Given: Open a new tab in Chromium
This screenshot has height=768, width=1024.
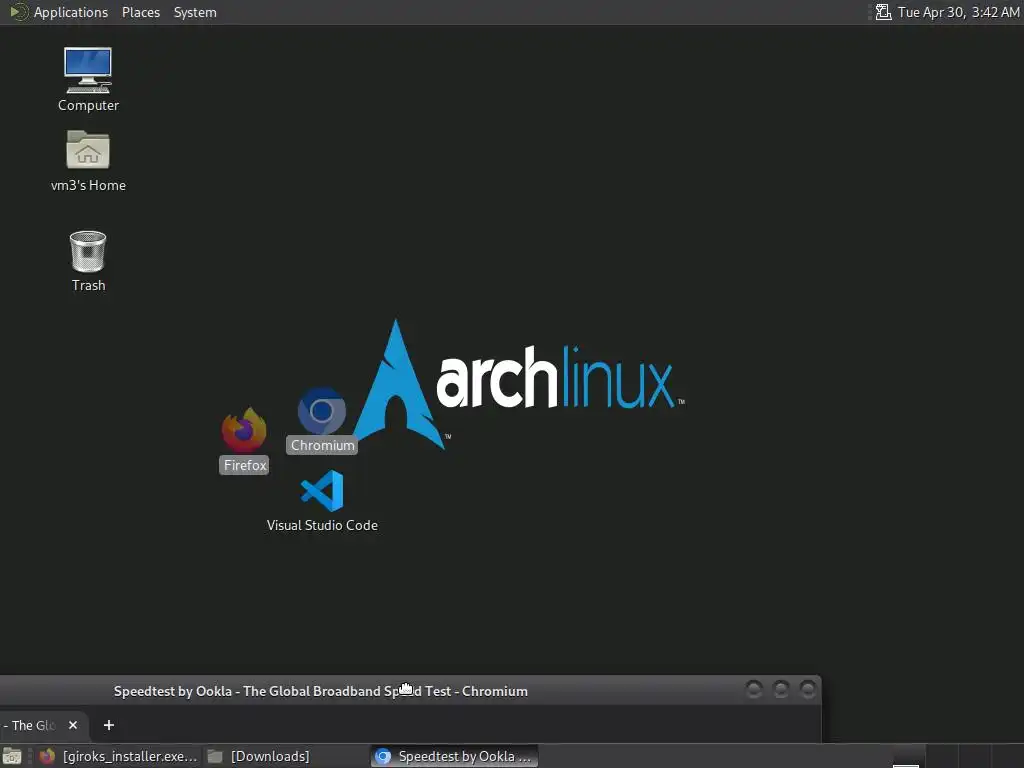Looking at the screenshot, I should [109, 726].
